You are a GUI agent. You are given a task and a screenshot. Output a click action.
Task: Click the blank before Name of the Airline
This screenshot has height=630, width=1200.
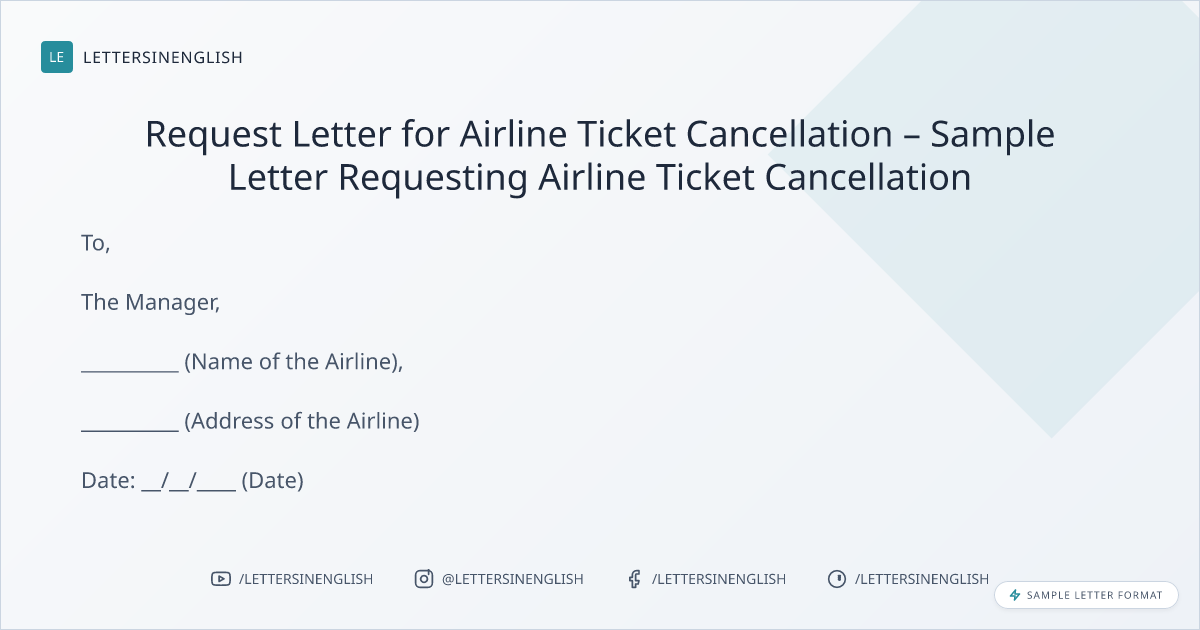coord(130,364)
